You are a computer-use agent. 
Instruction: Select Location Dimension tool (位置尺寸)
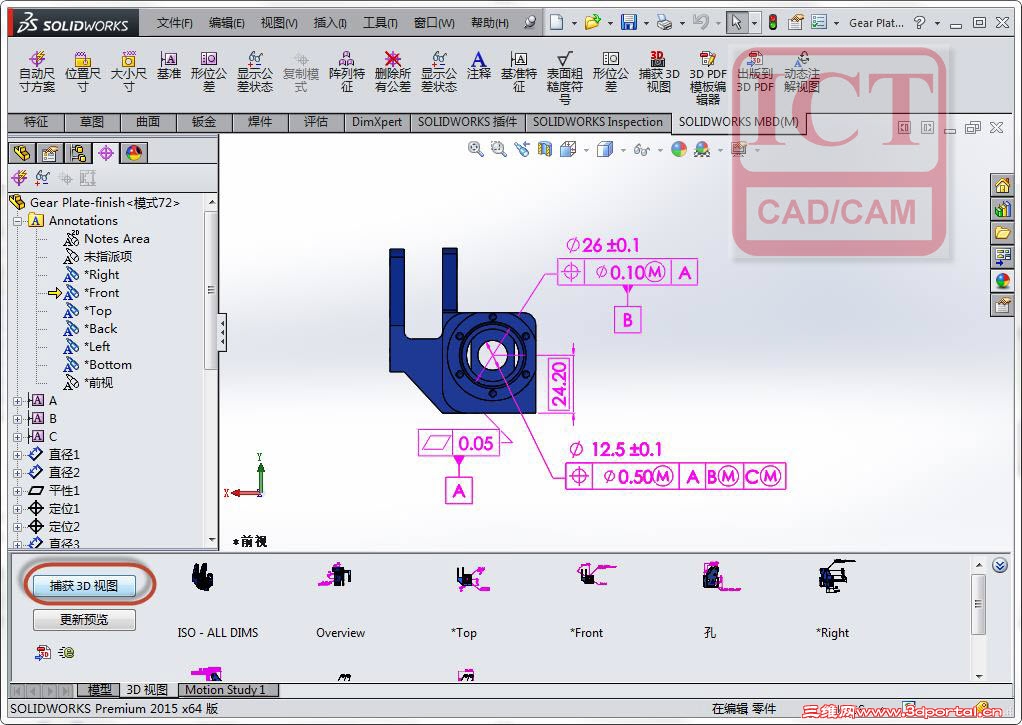click(x=83, y=72)
